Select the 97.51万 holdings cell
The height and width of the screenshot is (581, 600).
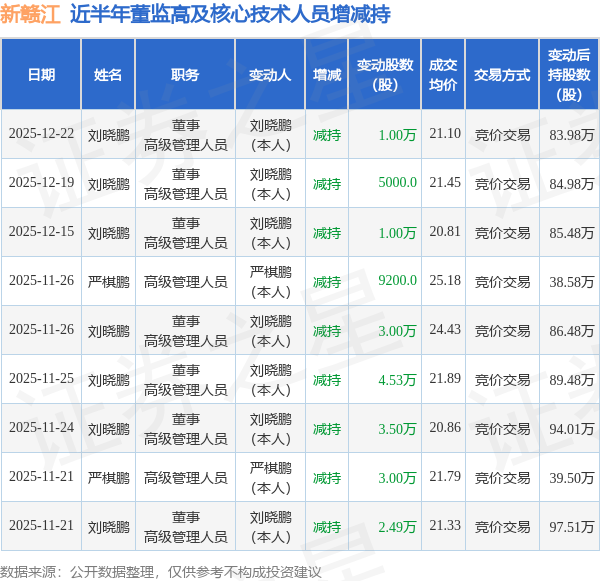click(572, 527)
